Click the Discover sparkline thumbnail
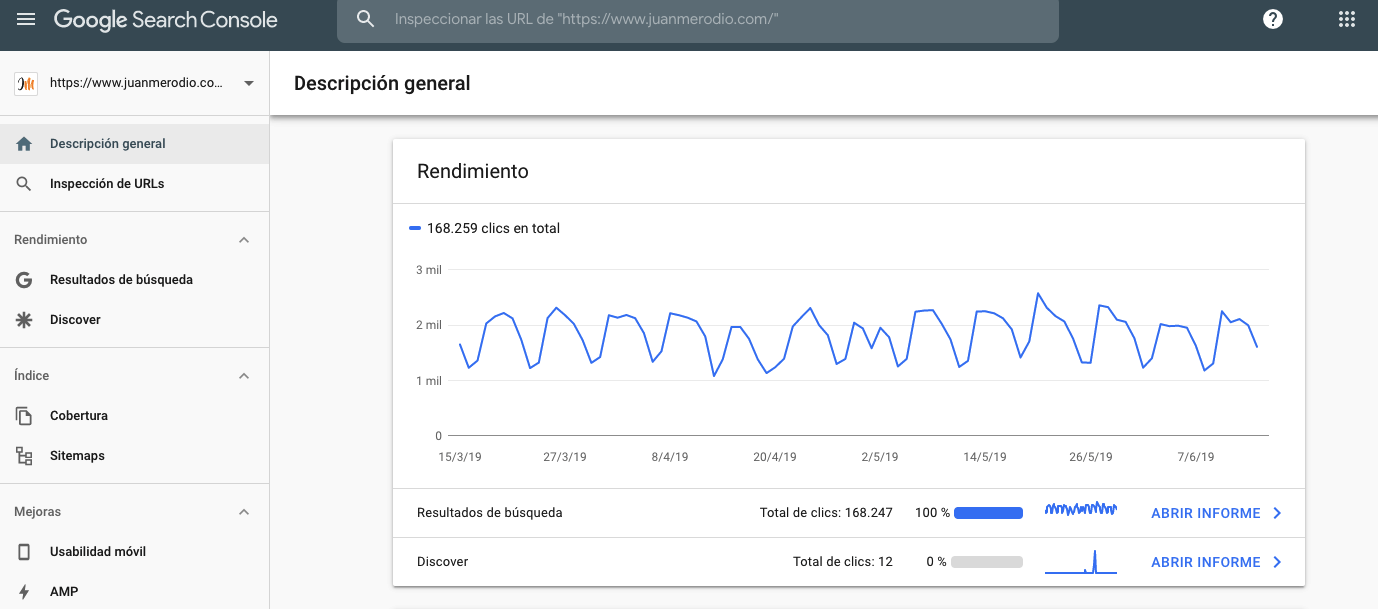 [1081, 562]
